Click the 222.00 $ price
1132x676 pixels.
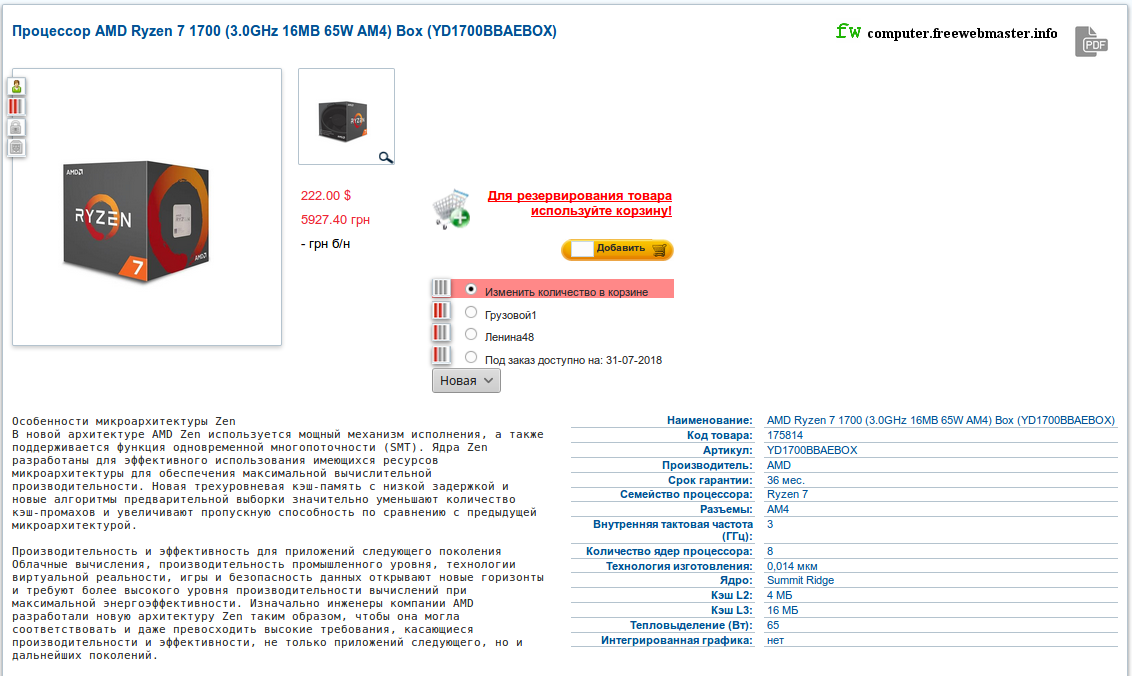point(326,196)
